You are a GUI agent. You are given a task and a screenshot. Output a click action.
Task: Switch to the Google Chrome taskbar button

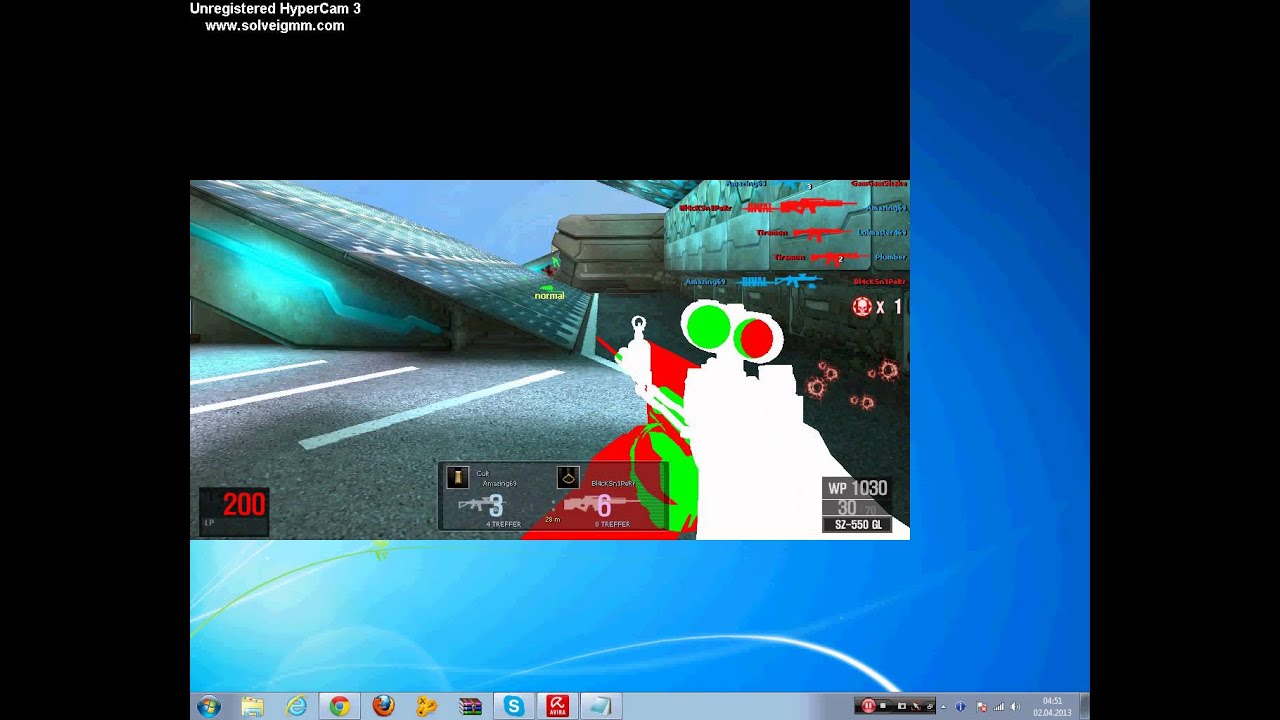pos(339,706)
